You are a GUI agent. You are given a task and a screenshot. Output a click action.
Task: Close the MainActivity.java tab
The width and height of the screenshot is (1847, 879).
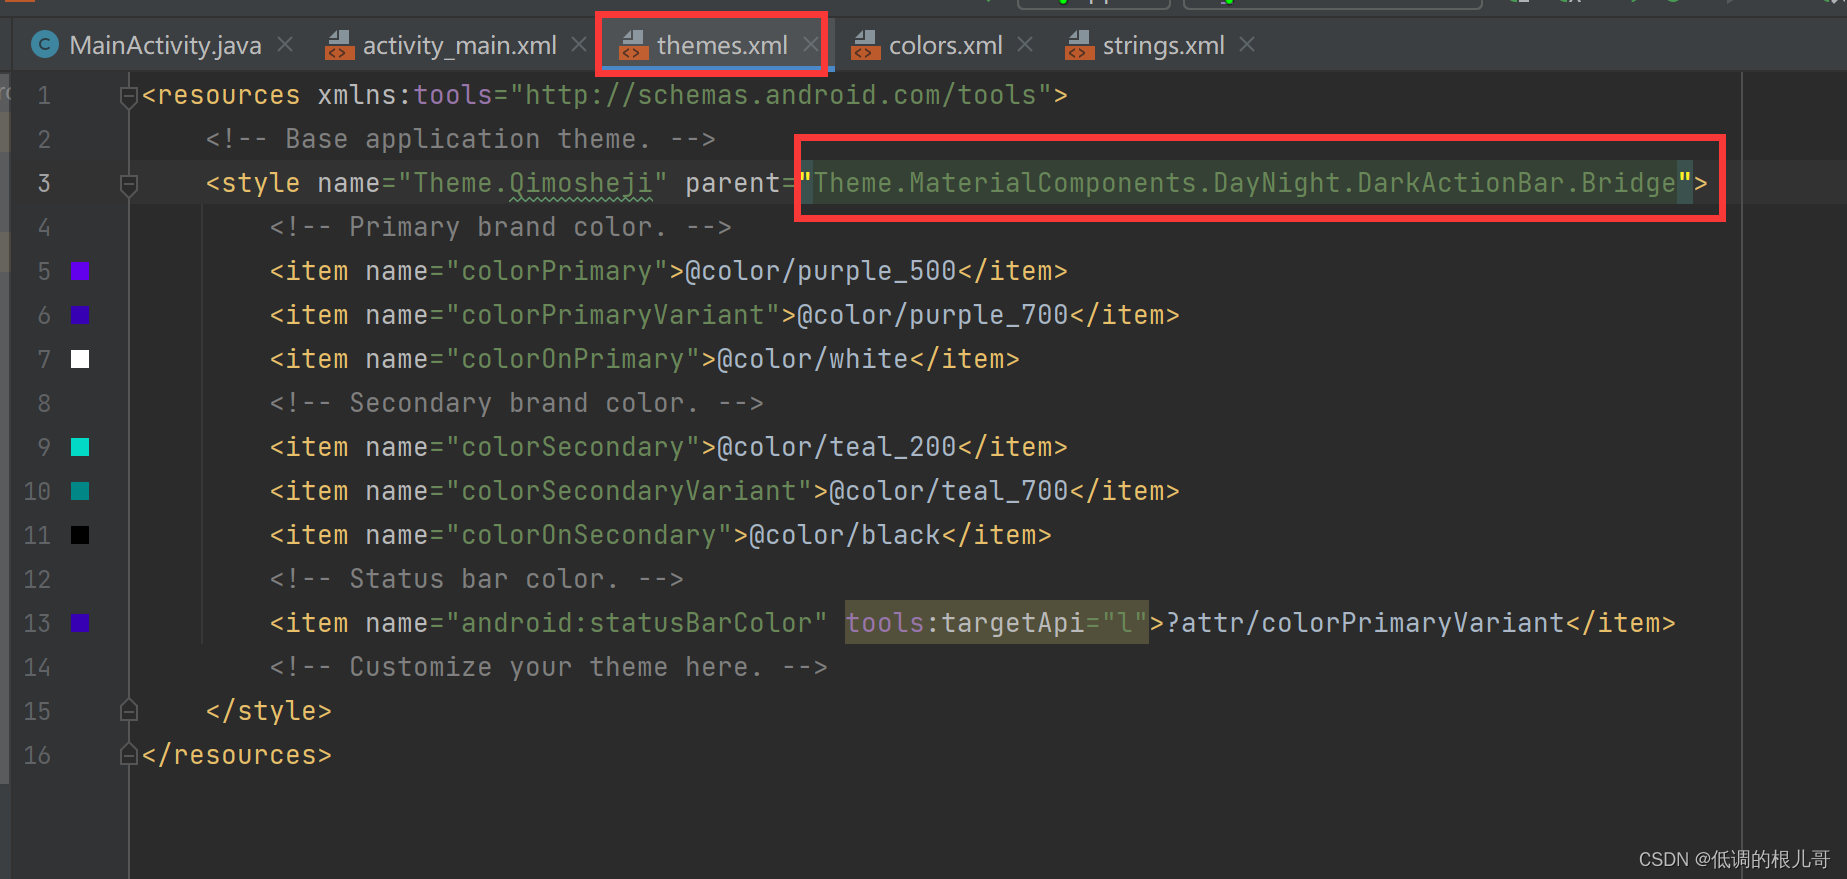[x=285, y=44]
